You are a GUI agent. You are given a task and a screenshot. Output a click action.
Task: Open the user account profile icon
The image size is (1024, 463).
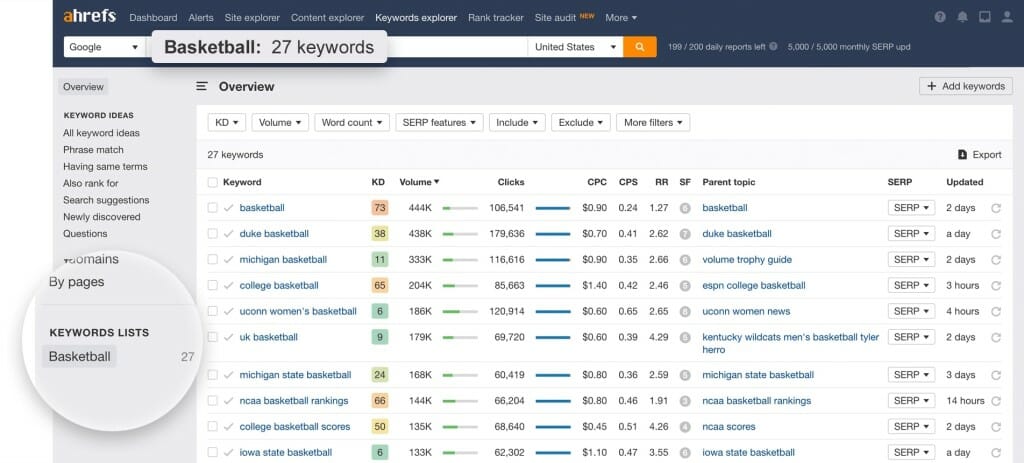click(1007, 17)
